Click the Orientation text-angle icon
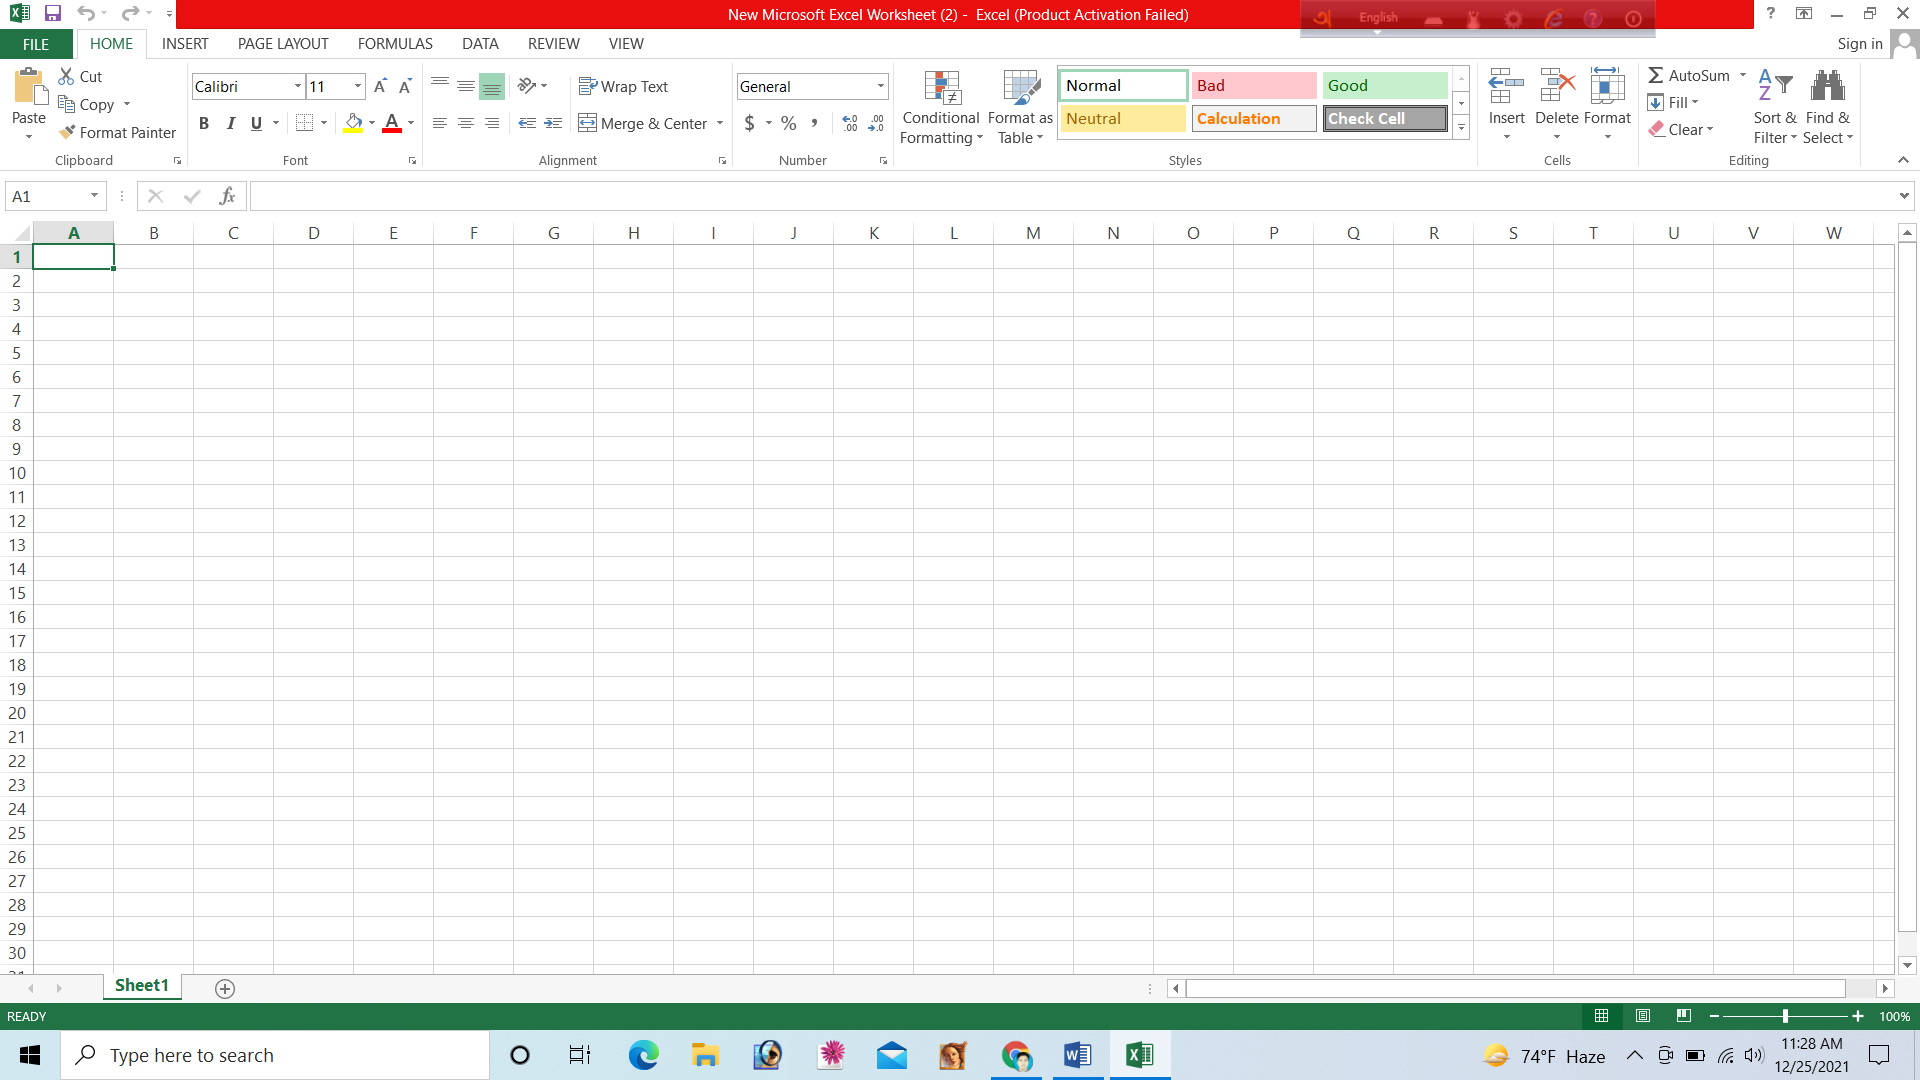This screenshot has height=1080, width=1920. click(527, 86)
